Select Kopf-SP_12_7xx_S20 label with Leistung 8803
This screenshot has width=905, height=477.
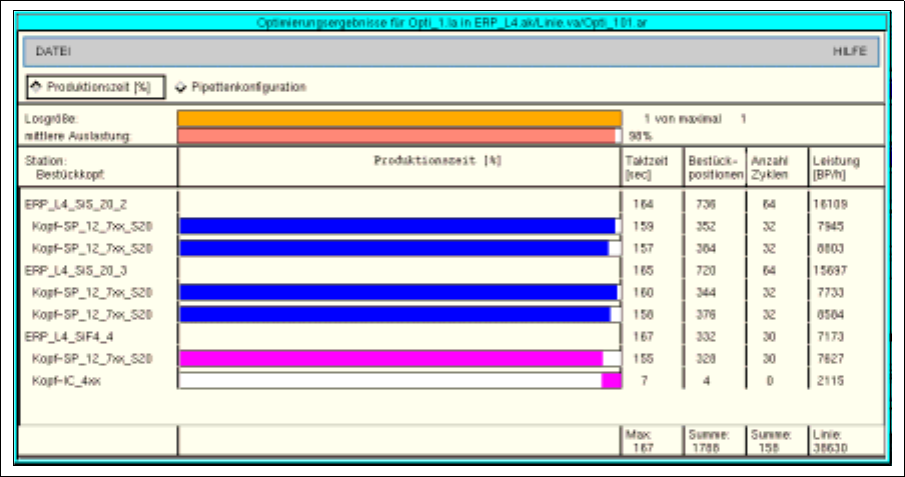[x=92, y=248]
